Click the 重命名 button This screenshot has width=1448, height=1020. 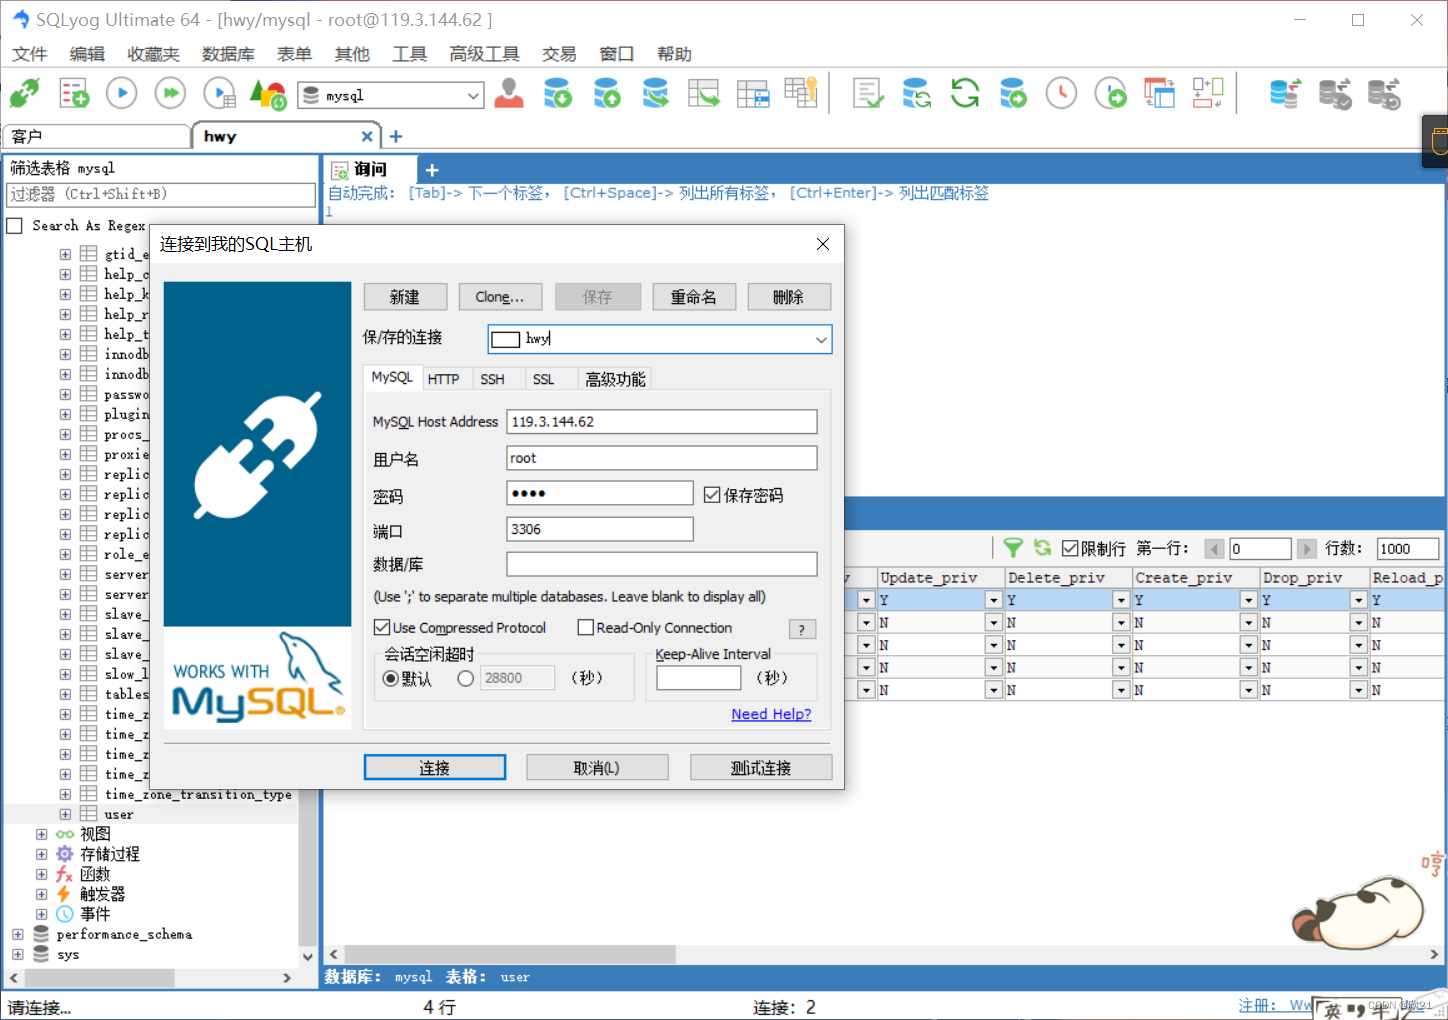pyautogui.click(x=693, y=297)
